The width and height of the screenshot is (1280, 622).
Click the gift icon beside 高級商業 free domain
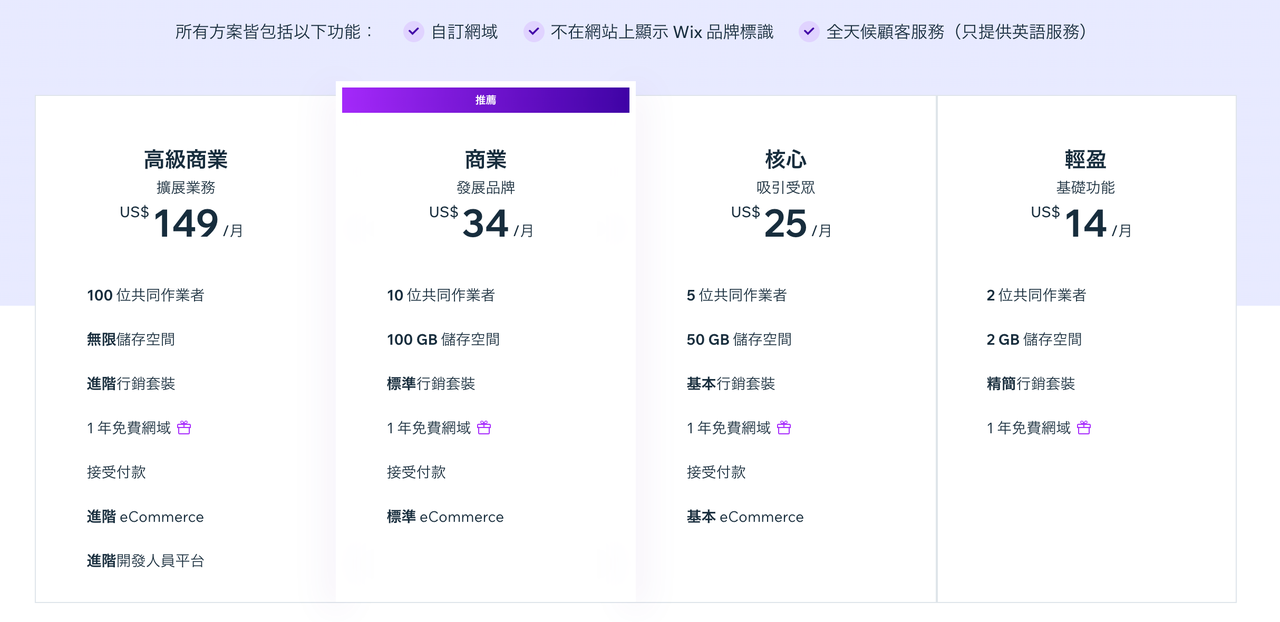(x=185, y=427)
